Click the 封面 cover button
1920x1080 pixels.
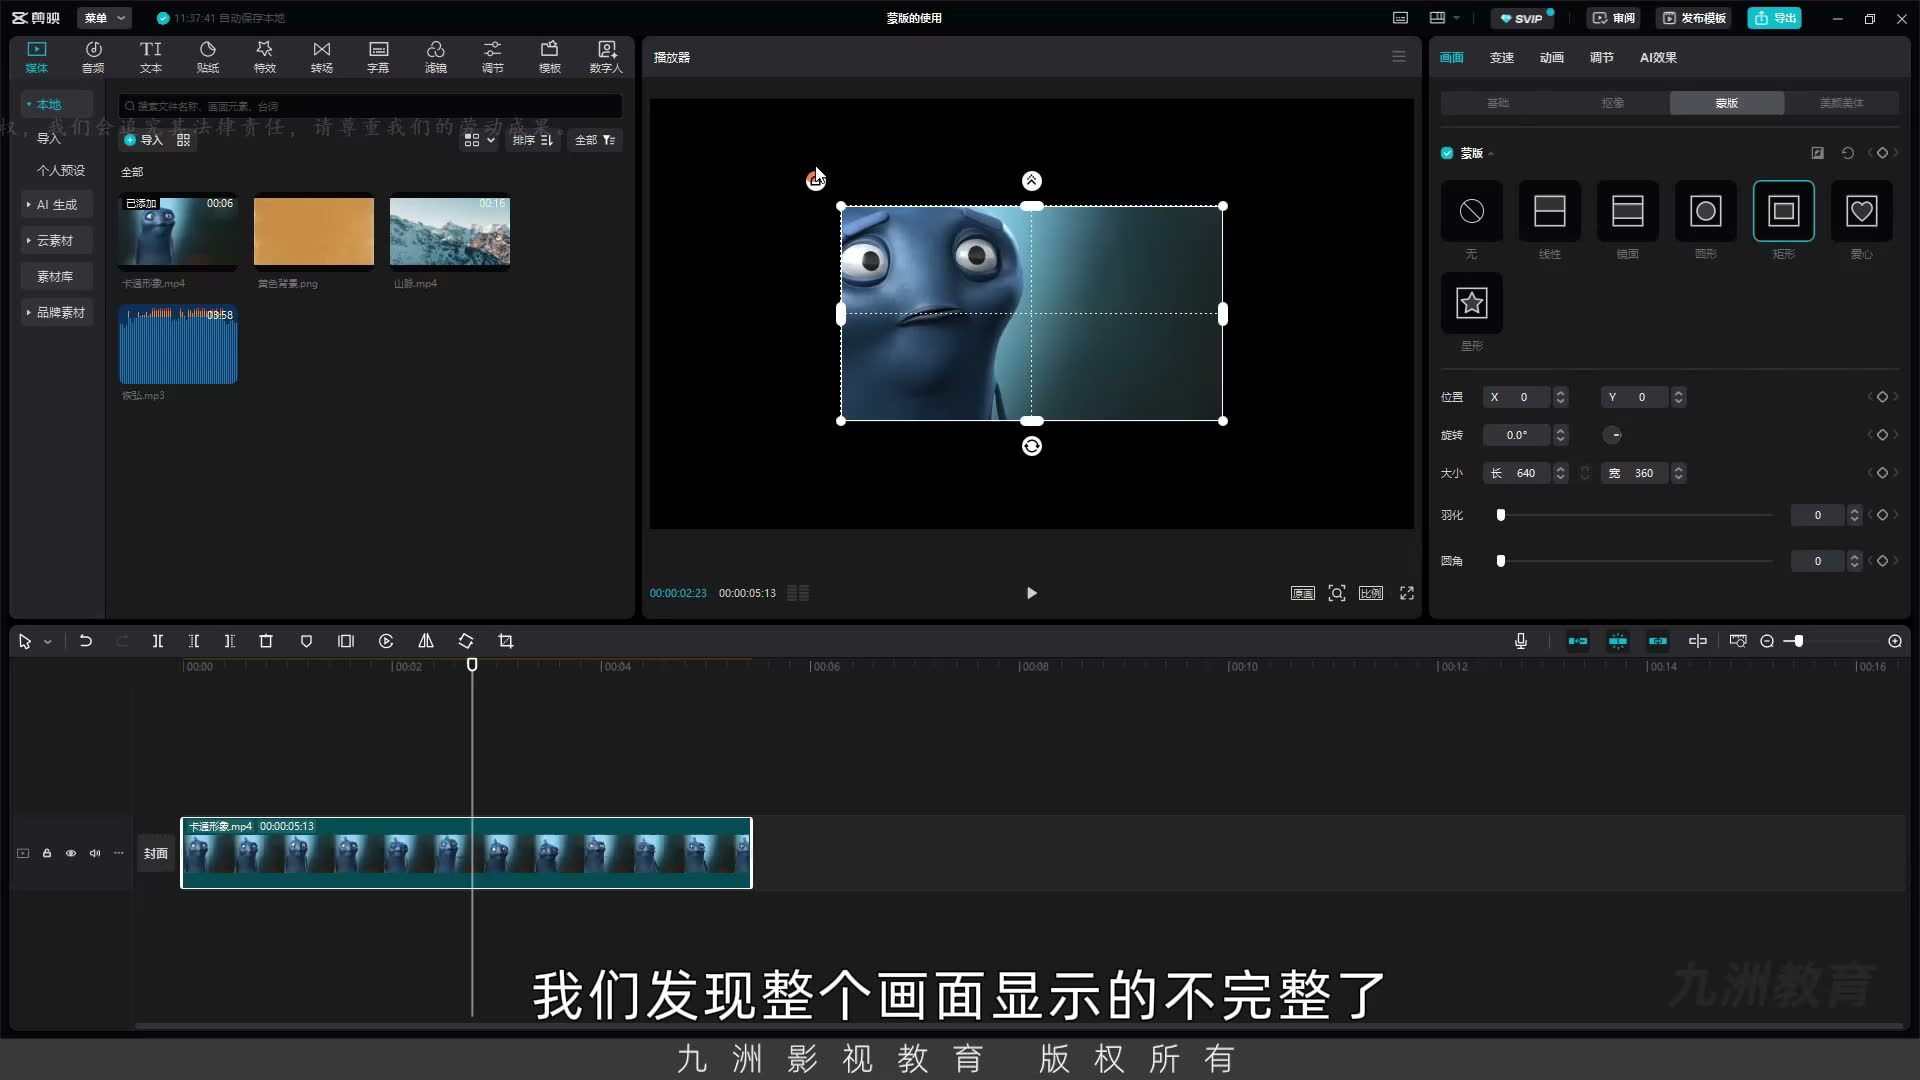coord(155,853)
